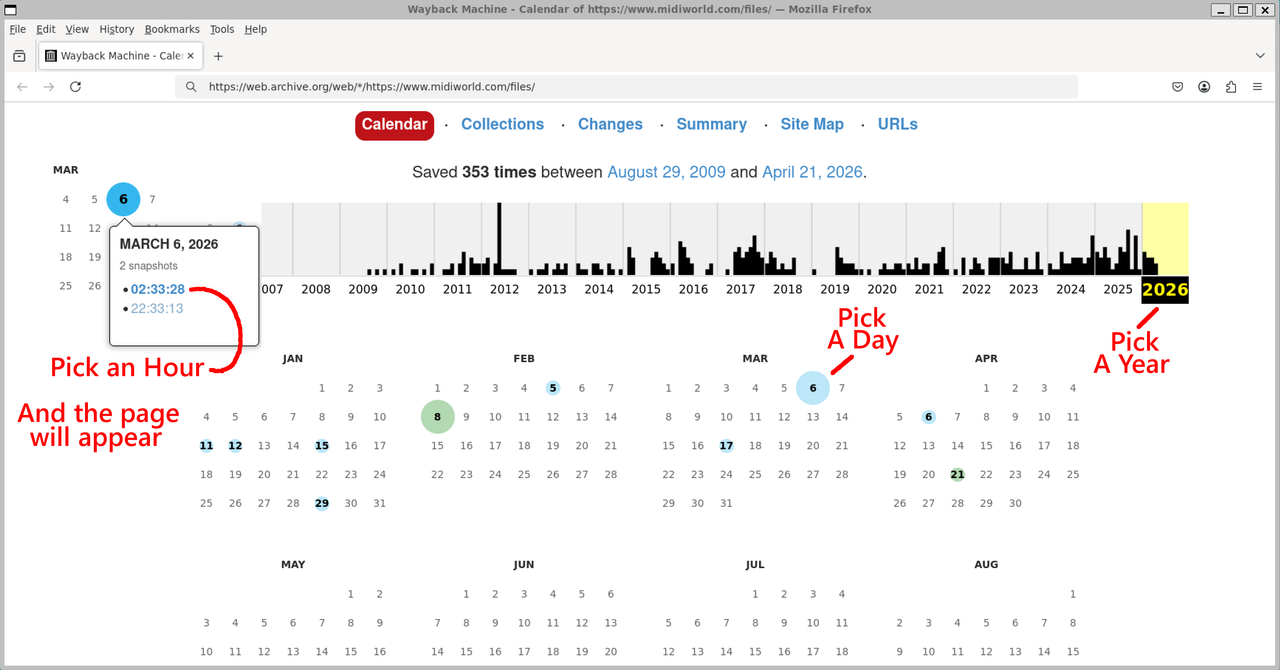Select year 2023 on the timeline

[1023, 289]
